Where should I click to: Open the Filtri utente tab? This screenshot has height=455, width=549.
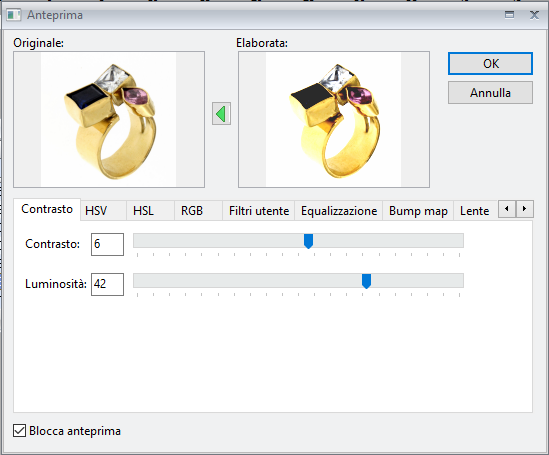click(259, 211)
